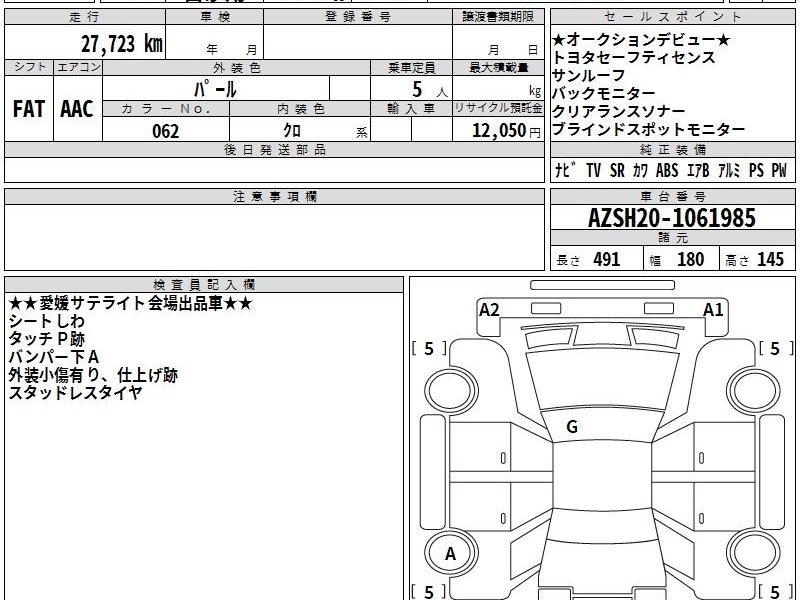Select the "内装色" header

pyautogui.click(x=301, y=109)
